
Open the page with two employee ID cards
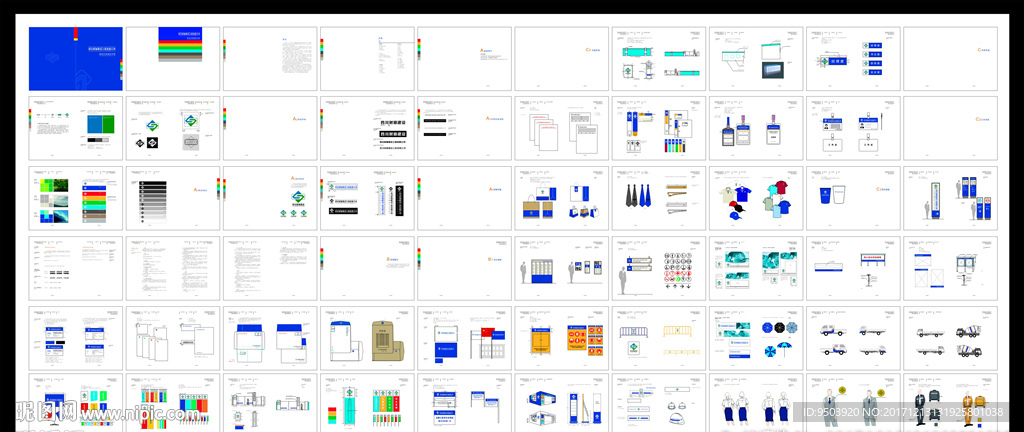(854, 129)
